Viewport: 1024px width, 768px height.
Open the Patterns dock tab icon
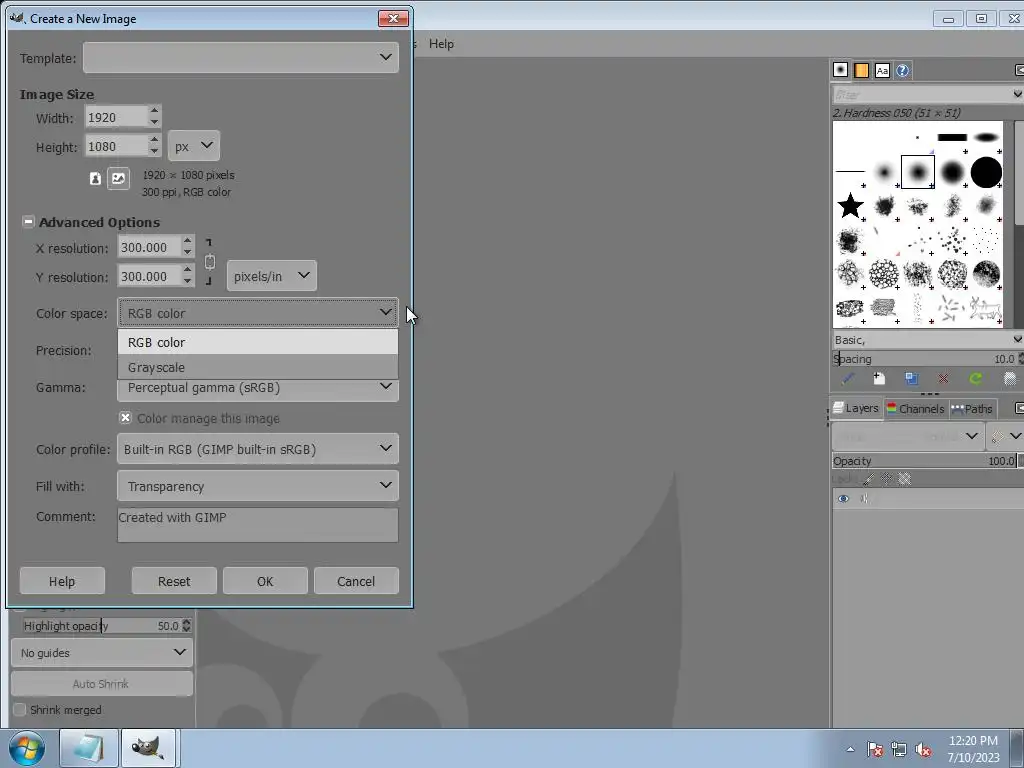(861, 70)
